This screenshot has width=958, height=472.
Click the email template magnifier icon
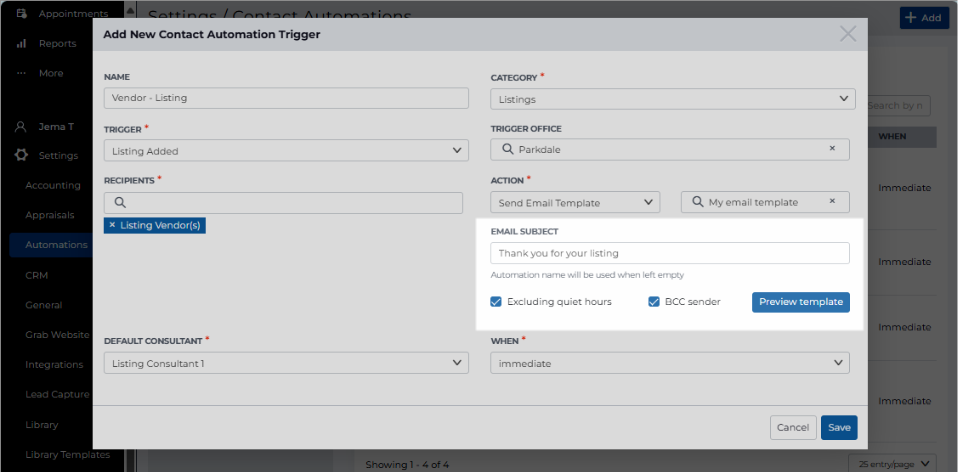point(698,202)
